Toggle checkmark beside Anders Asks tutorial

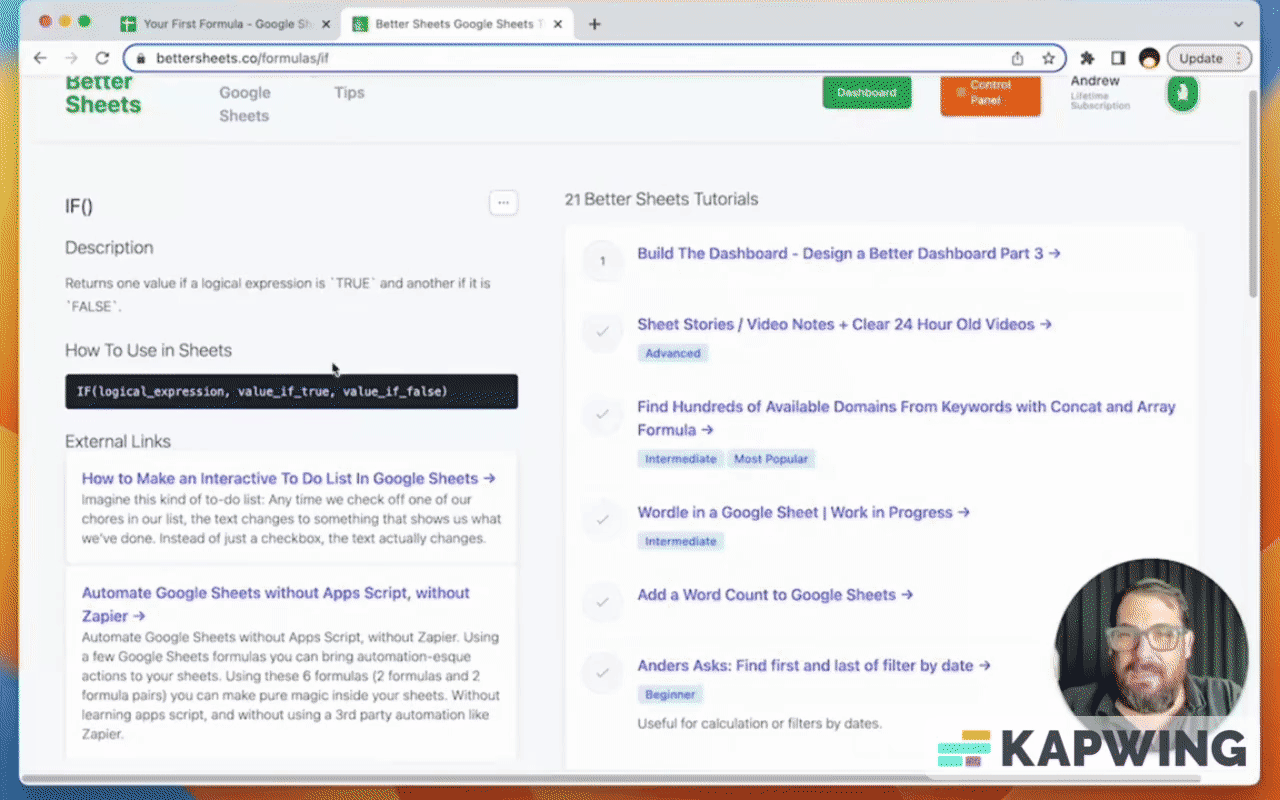[602, 673]
